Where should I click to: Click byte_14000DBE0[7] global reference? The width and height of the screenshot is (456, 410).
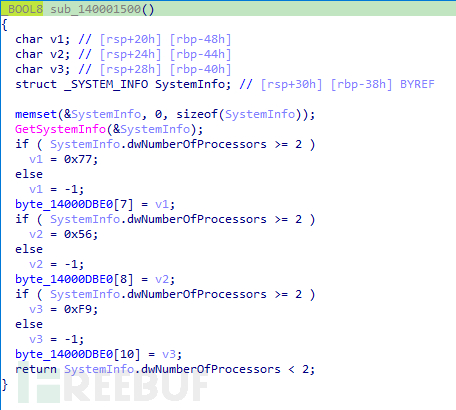(x=74, y=204)
